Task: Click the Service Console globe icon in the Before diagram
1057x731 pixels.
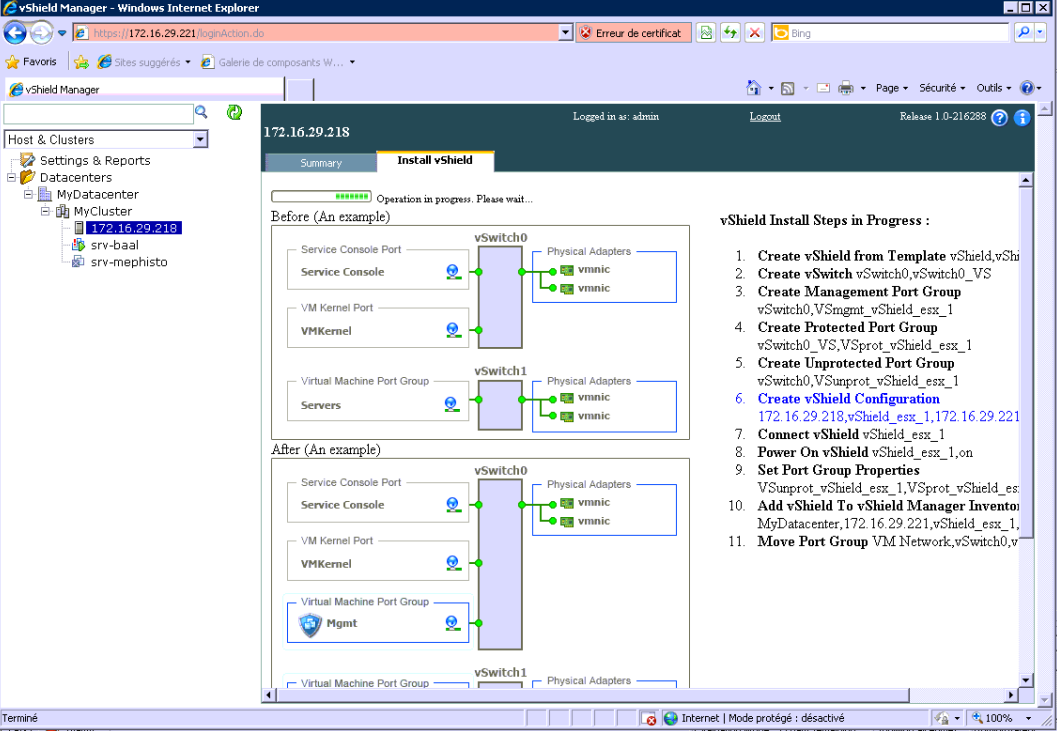Action: point(452,272)
